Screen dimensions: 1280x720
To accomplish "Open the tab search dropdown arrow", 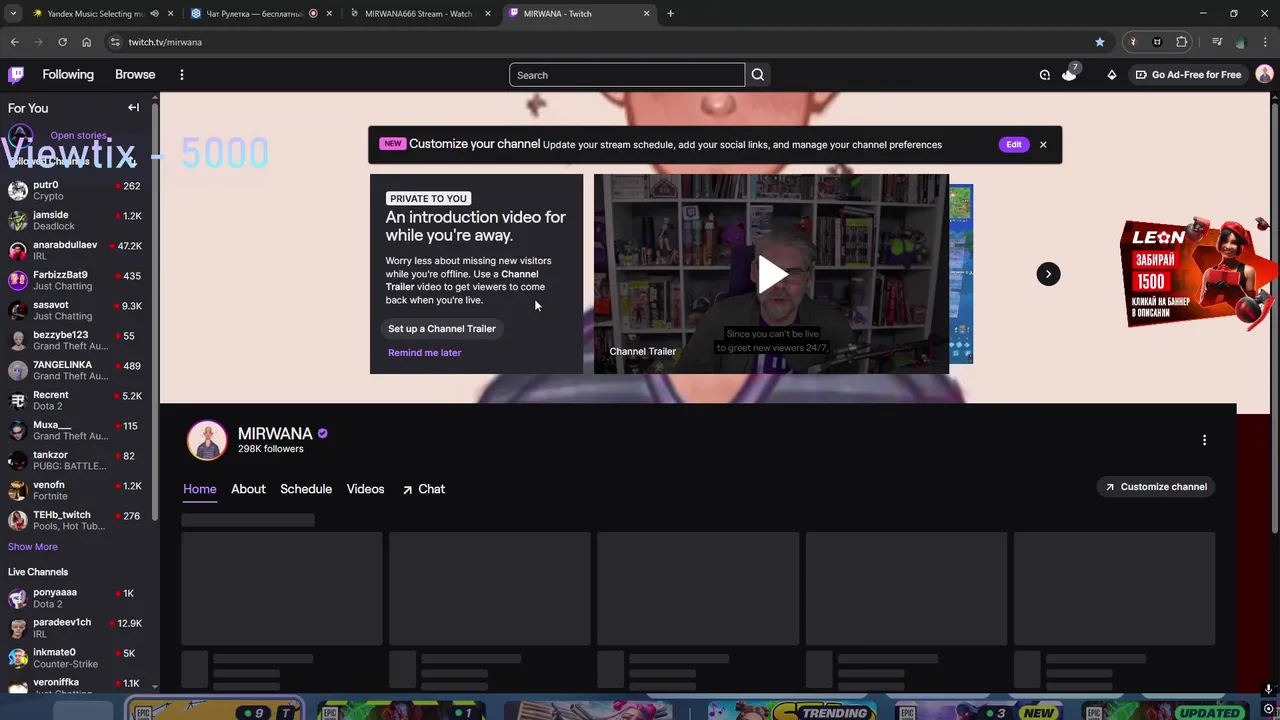I will [x=13, y=14].
